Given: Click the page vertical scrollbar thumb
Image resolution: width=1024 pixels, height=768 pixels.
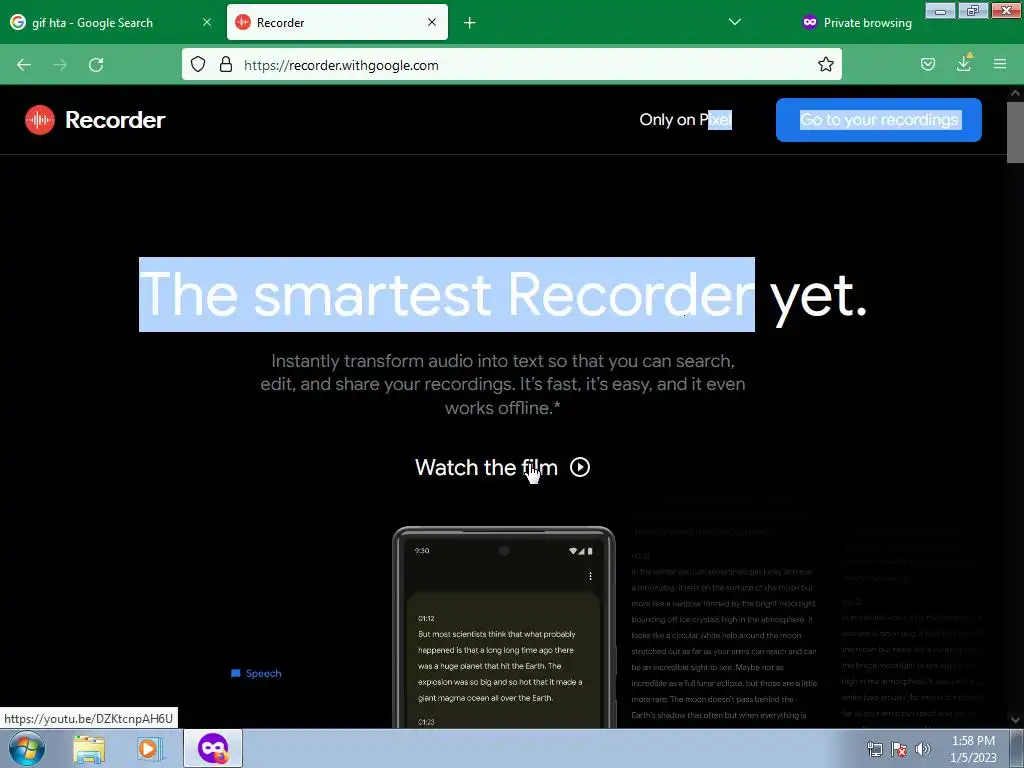Looking at the screenshot, I should (1015, 133).
